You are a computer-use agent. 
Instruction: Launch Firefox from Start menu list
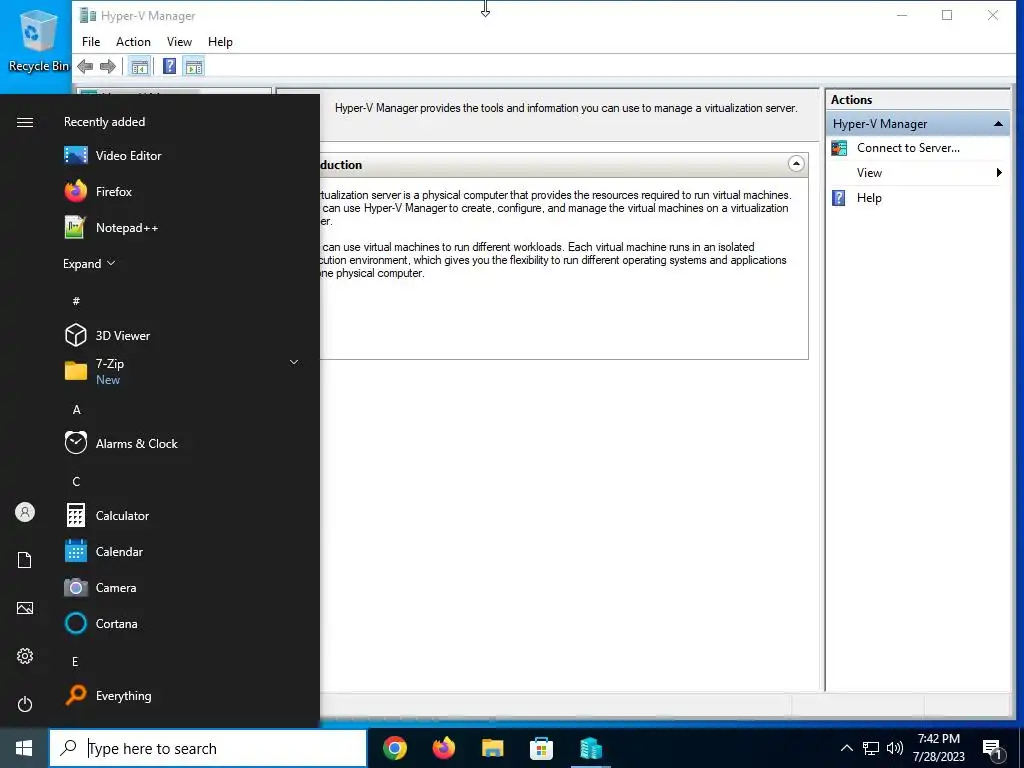tap(182, 191)
